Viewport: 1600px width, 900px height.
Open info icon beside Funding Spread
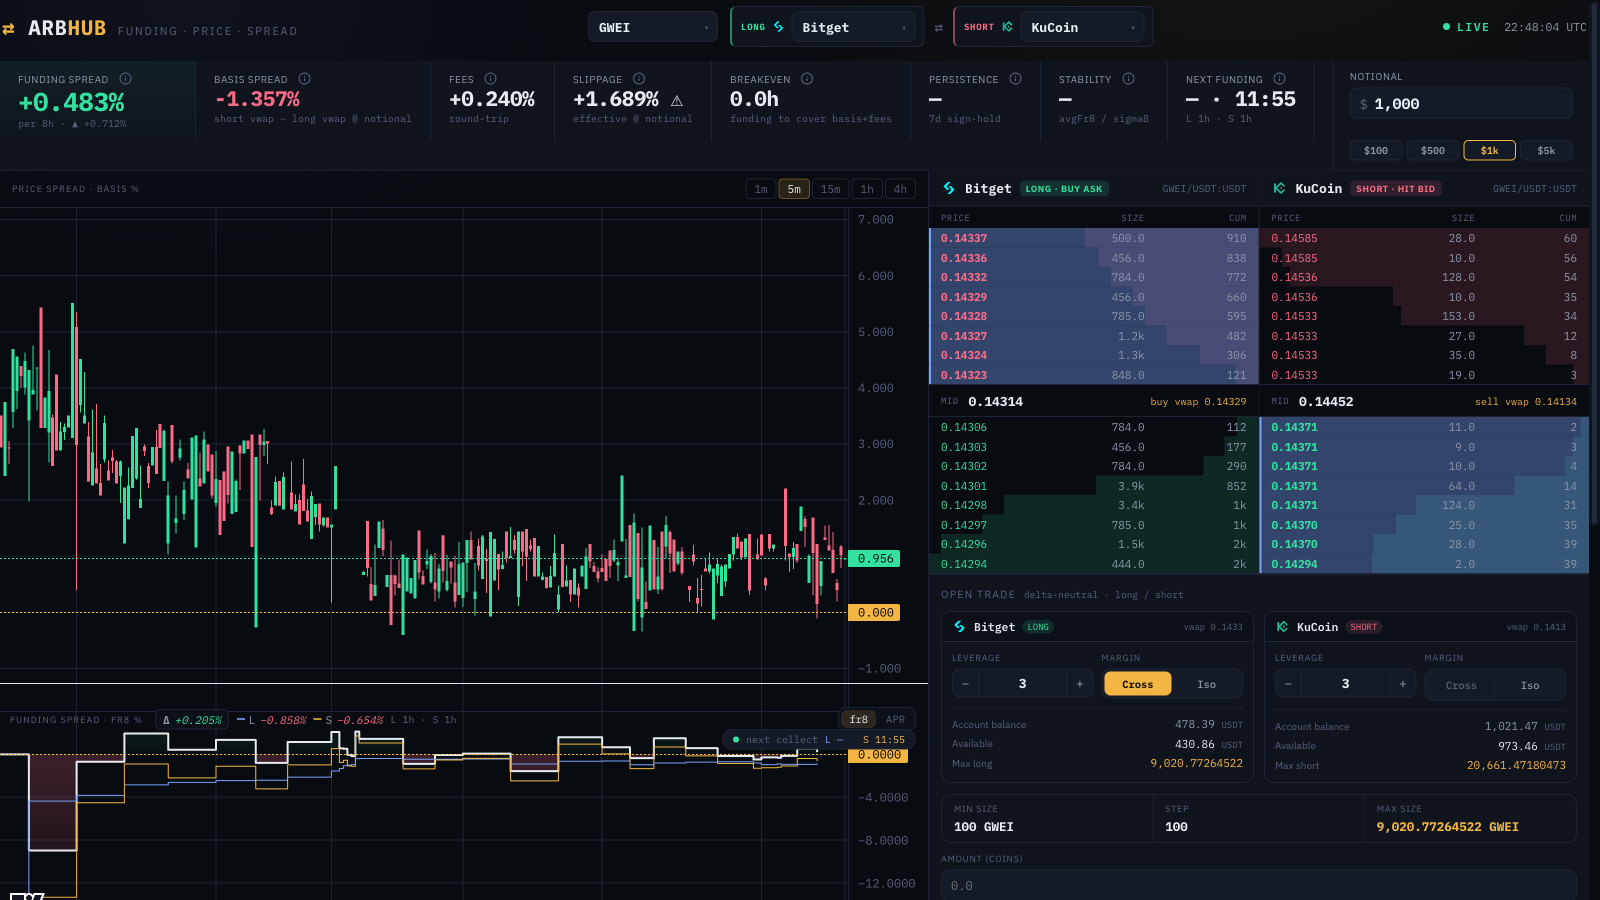(x=126, y=78)
